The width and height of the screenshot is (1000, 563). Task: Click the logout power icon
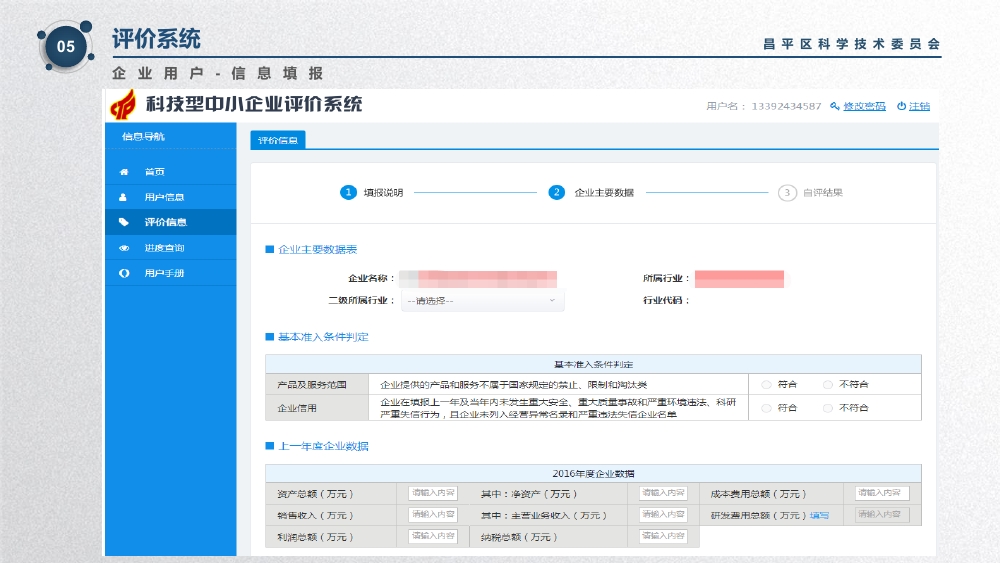(x=901, y=106)
